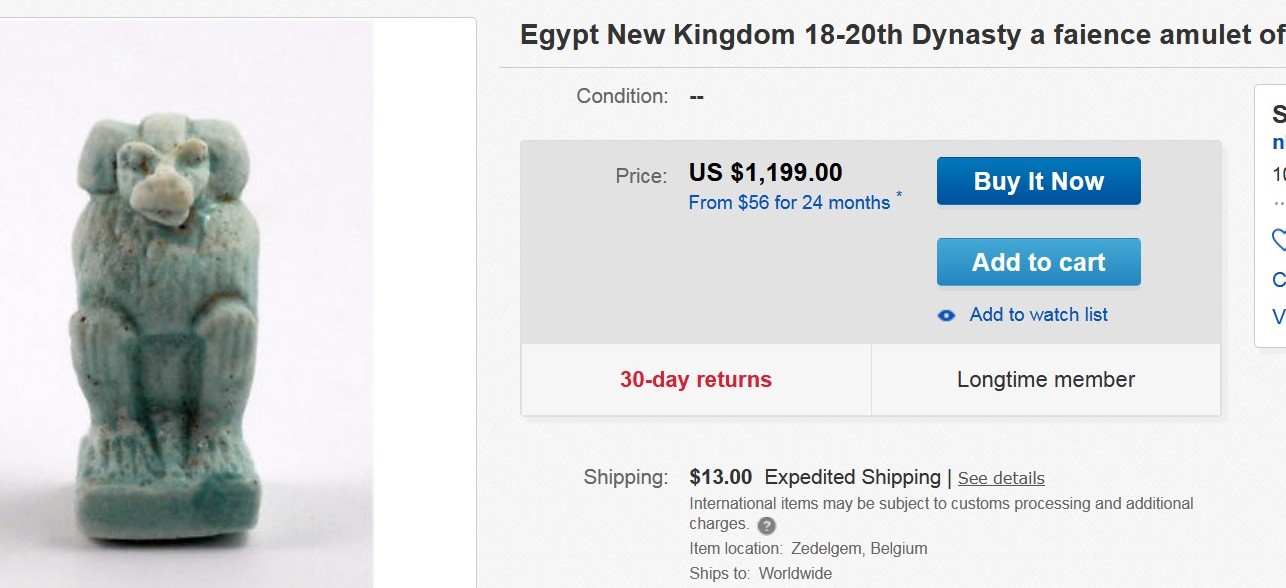Open the From $56 for 24 months link
This screenshot has width=1286, height=588.
[789, 203]
